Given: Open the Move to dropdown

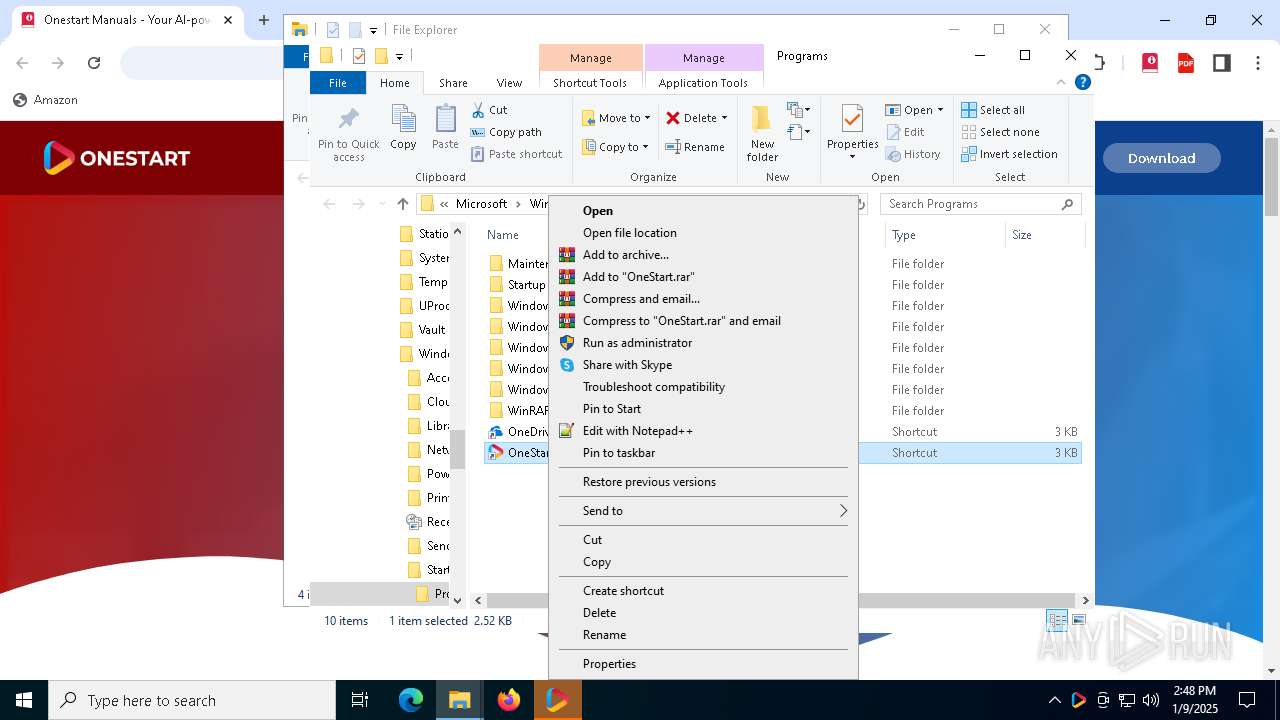Looking at the screenshot, I should click(616, 118).
